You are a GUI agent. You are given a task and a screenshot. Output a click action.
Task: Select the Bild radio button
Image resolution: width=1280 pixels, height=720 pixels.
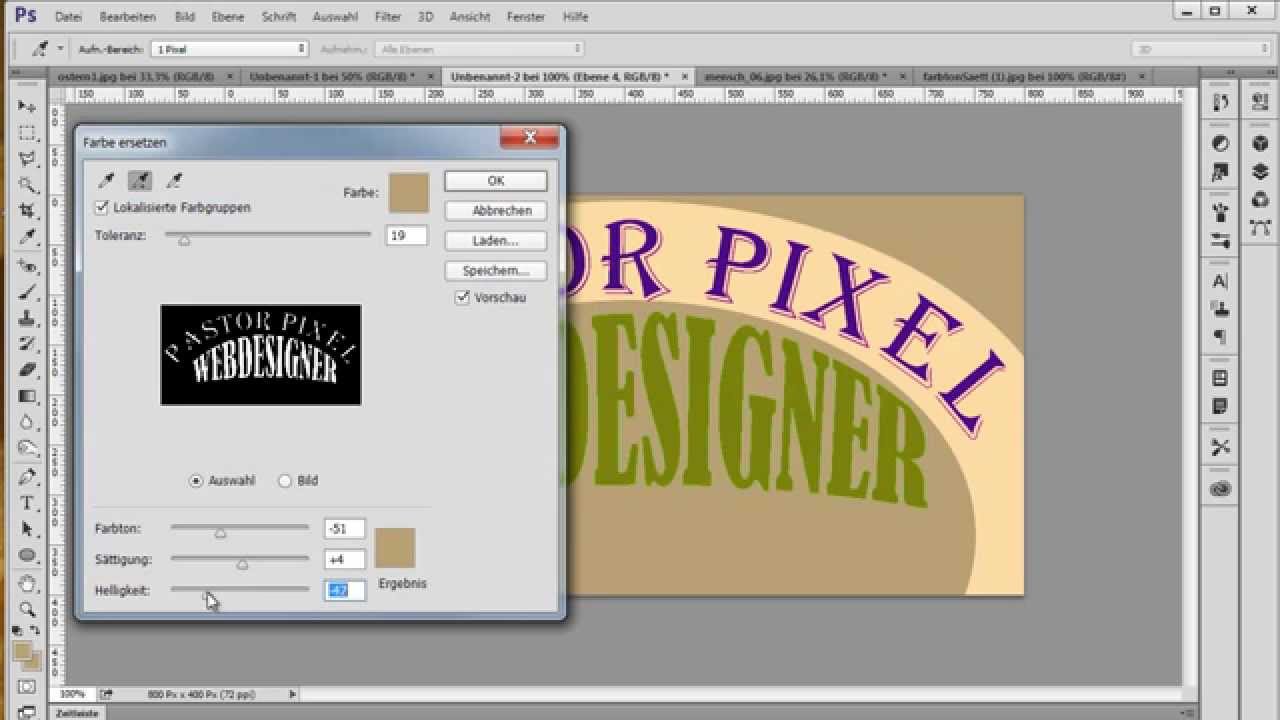pyautogui.click(x=285, y=481)
